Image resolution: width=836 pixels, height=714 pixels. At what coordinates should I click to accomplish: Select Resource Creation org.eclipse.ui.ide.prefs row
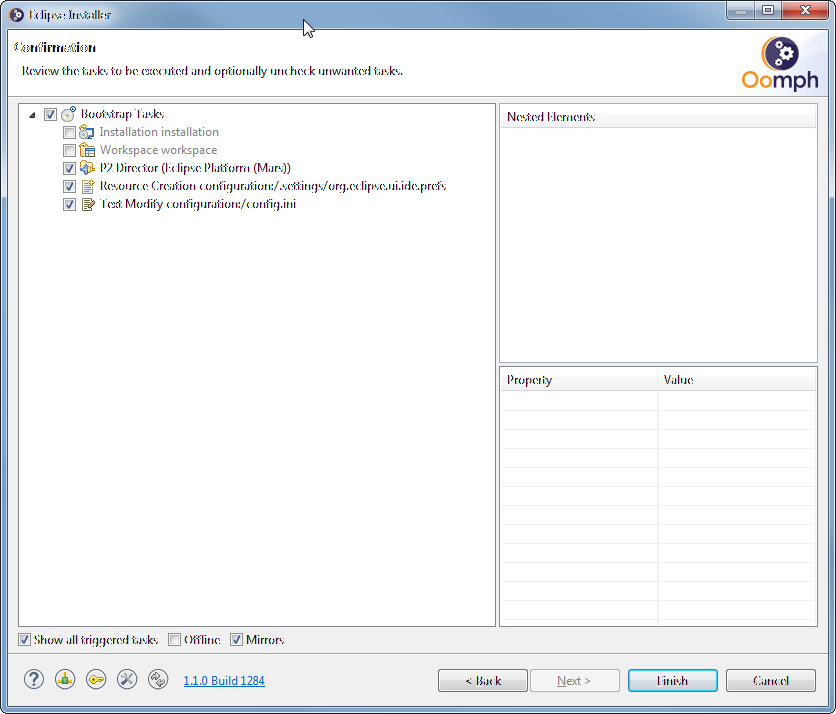tap(273, 186)
